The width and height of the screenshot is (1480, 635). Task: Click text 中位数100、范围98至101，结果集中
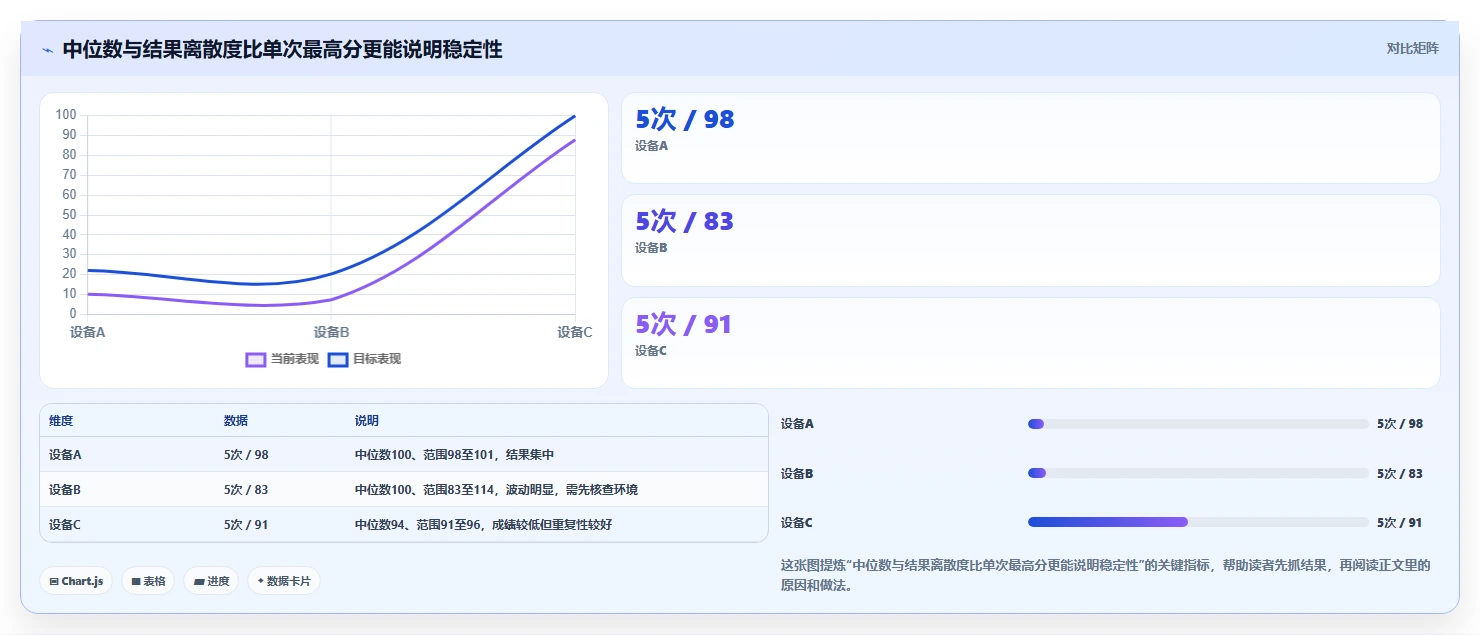(x=454, y=455)
